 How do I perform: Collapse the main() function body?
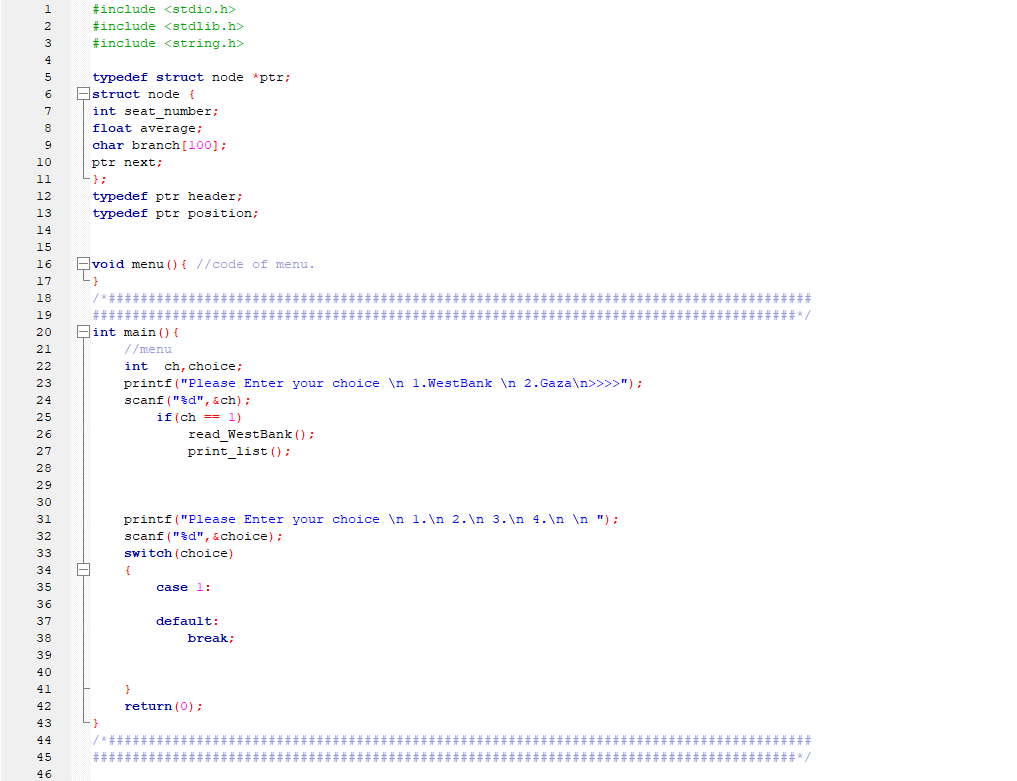pos(83,331)
